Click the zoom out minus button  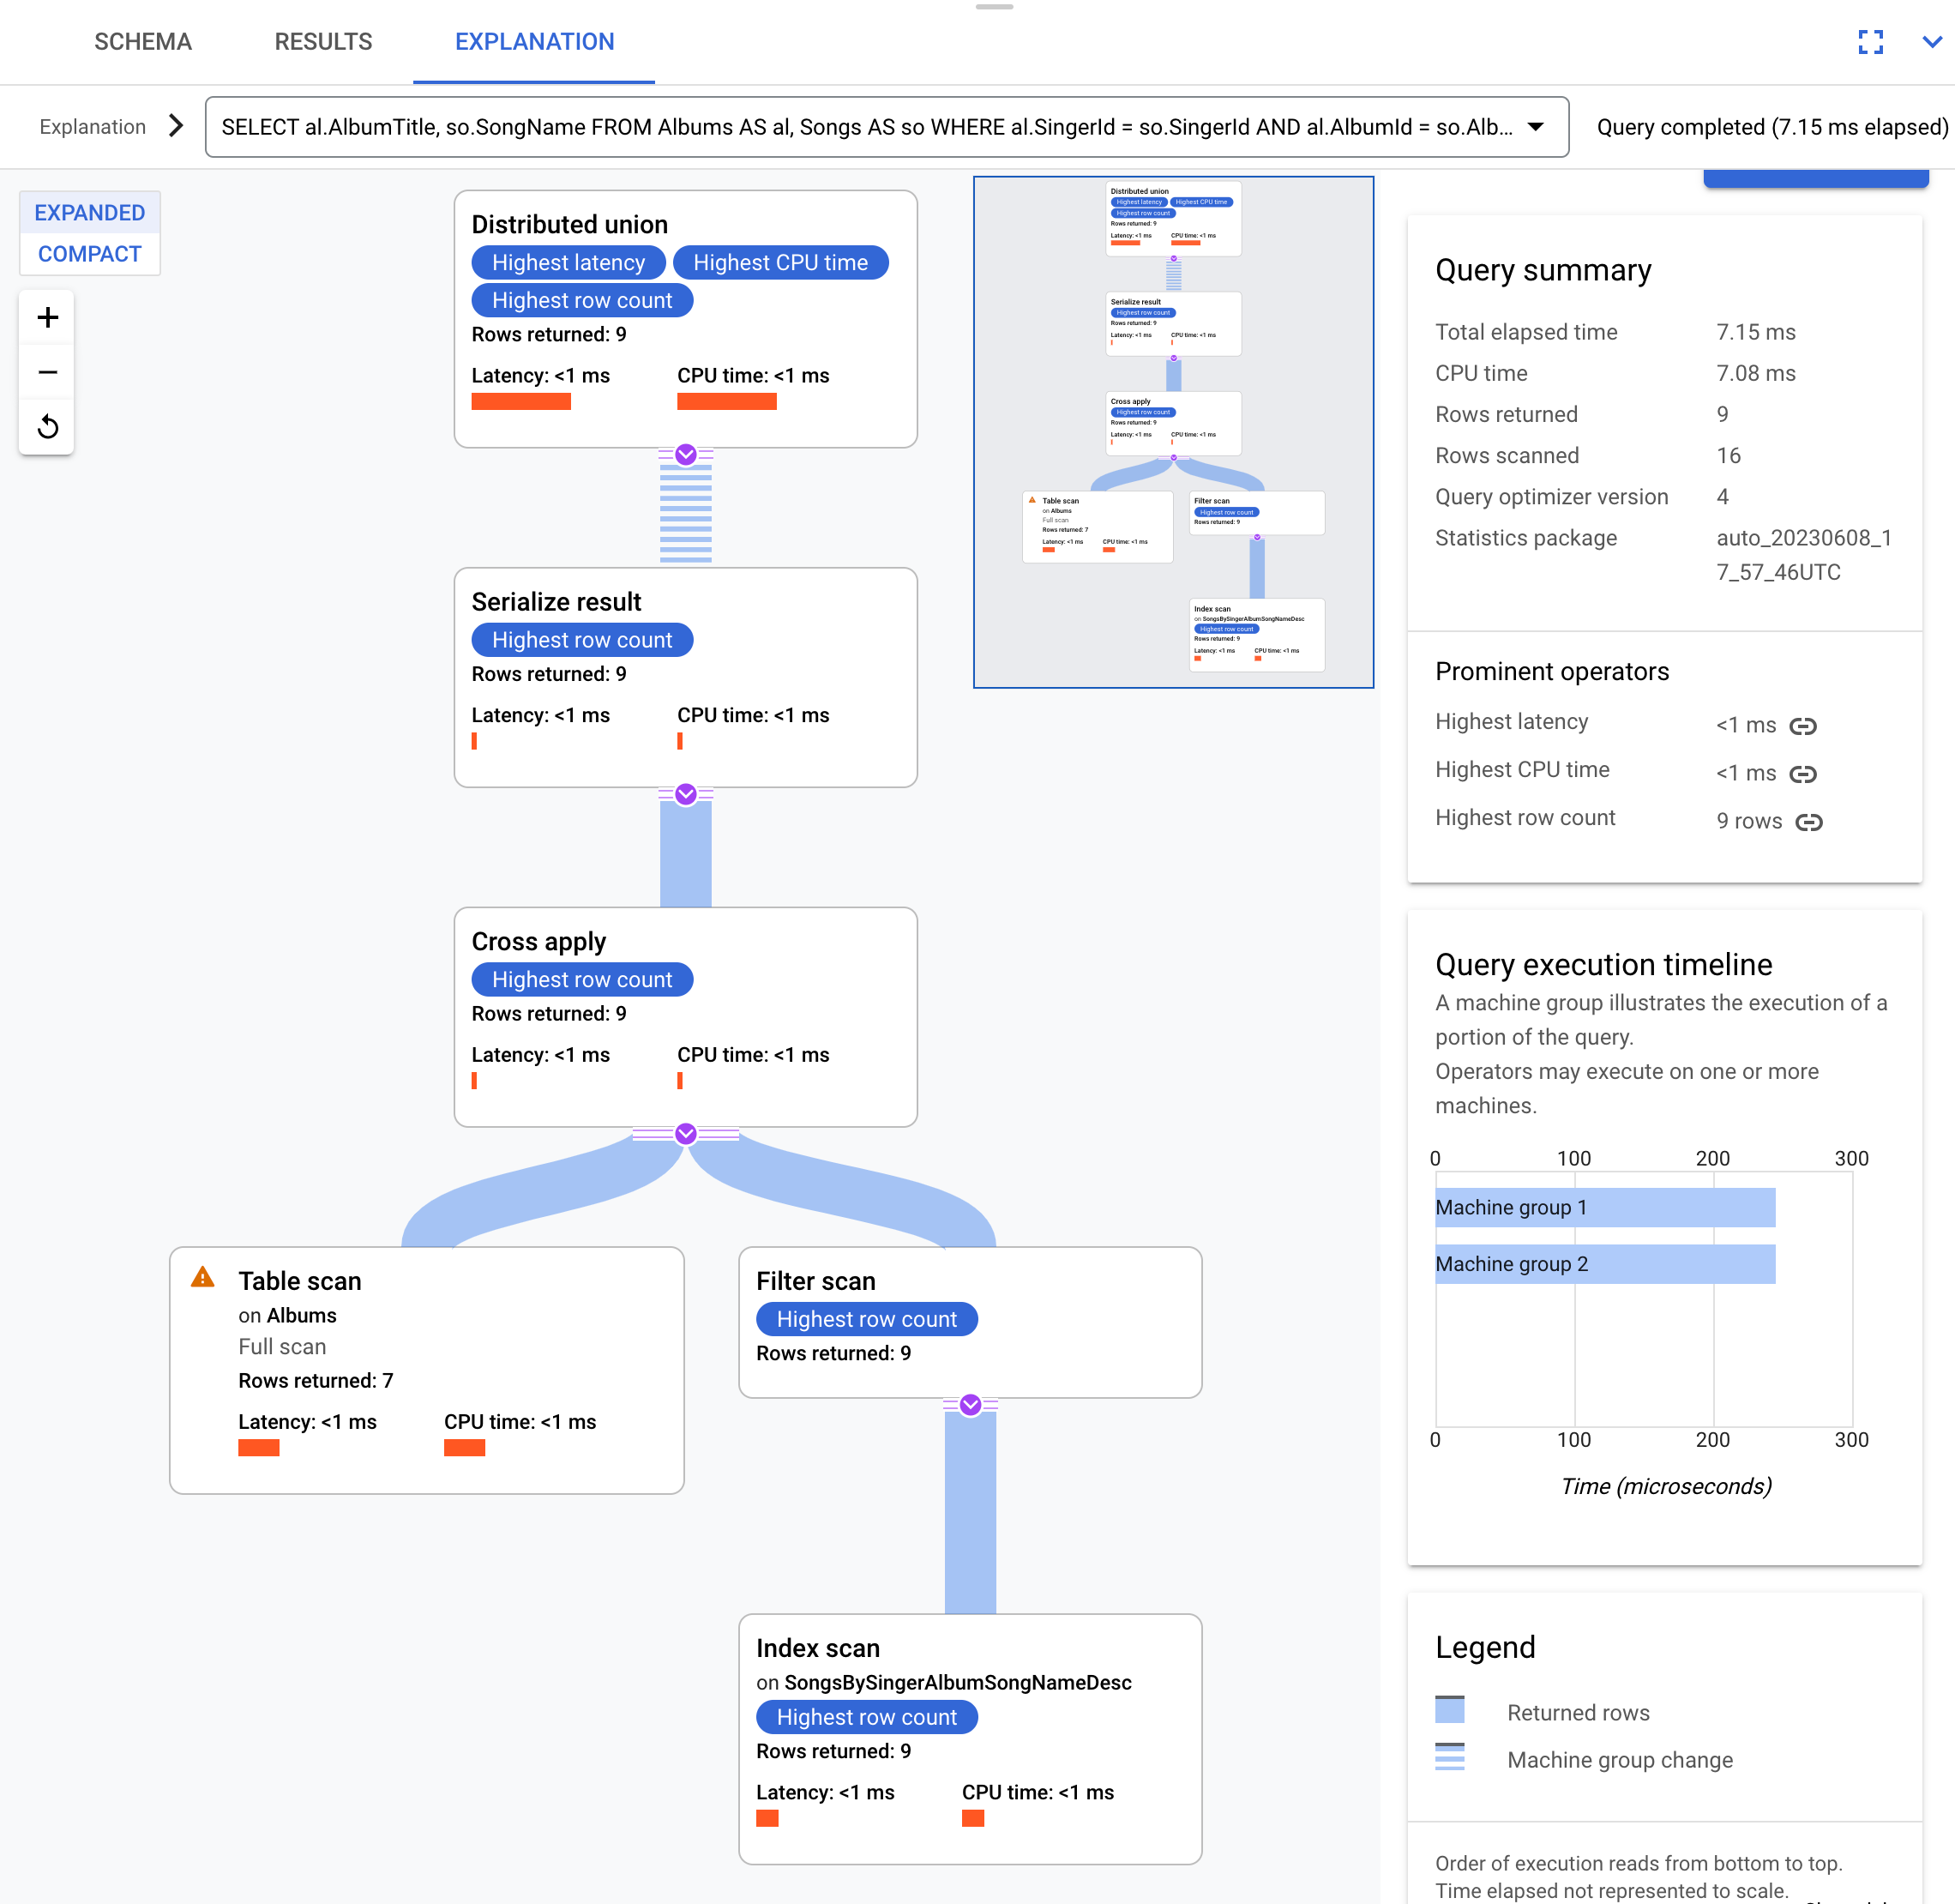coord(47,371)
